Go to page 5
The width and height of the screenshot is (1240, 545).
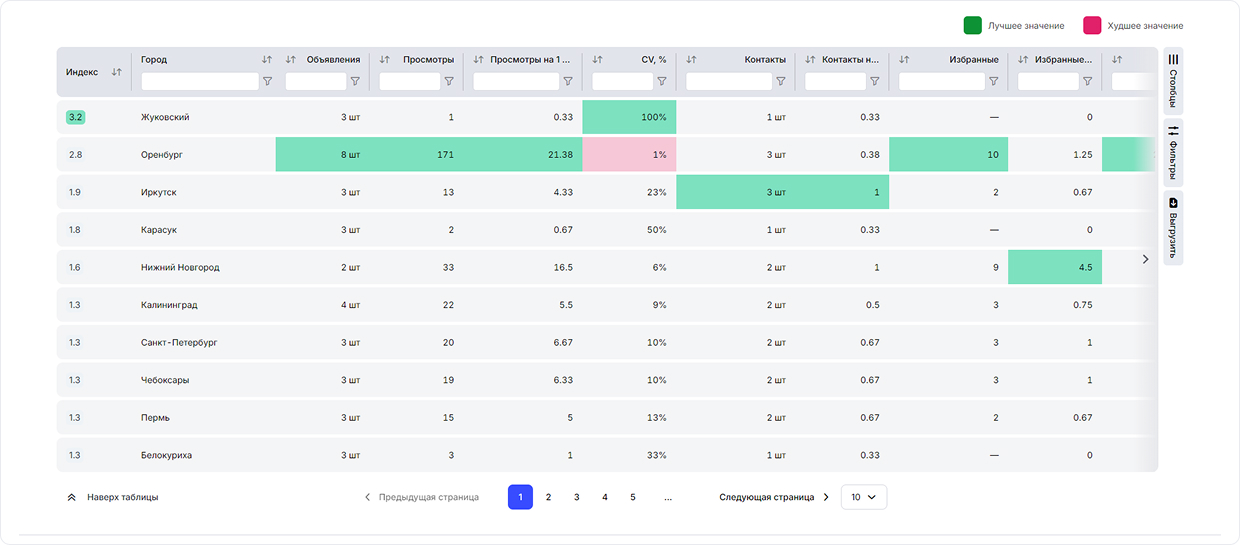point(633,497)
